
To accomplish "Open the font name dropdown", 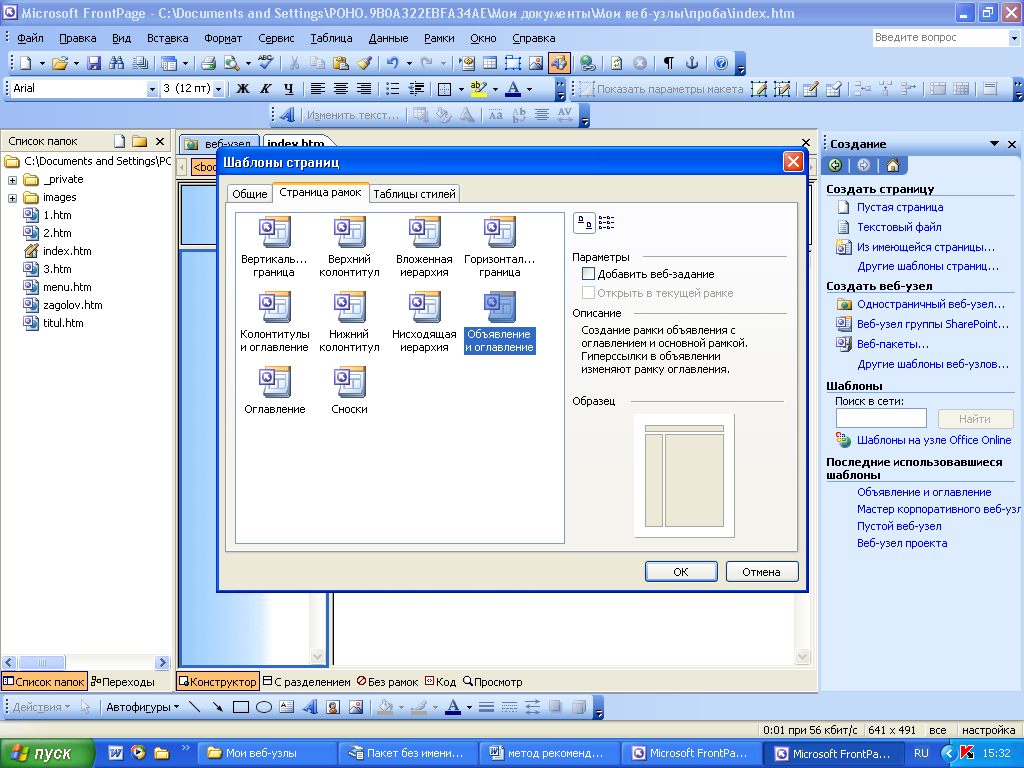I will pos(152,89).
